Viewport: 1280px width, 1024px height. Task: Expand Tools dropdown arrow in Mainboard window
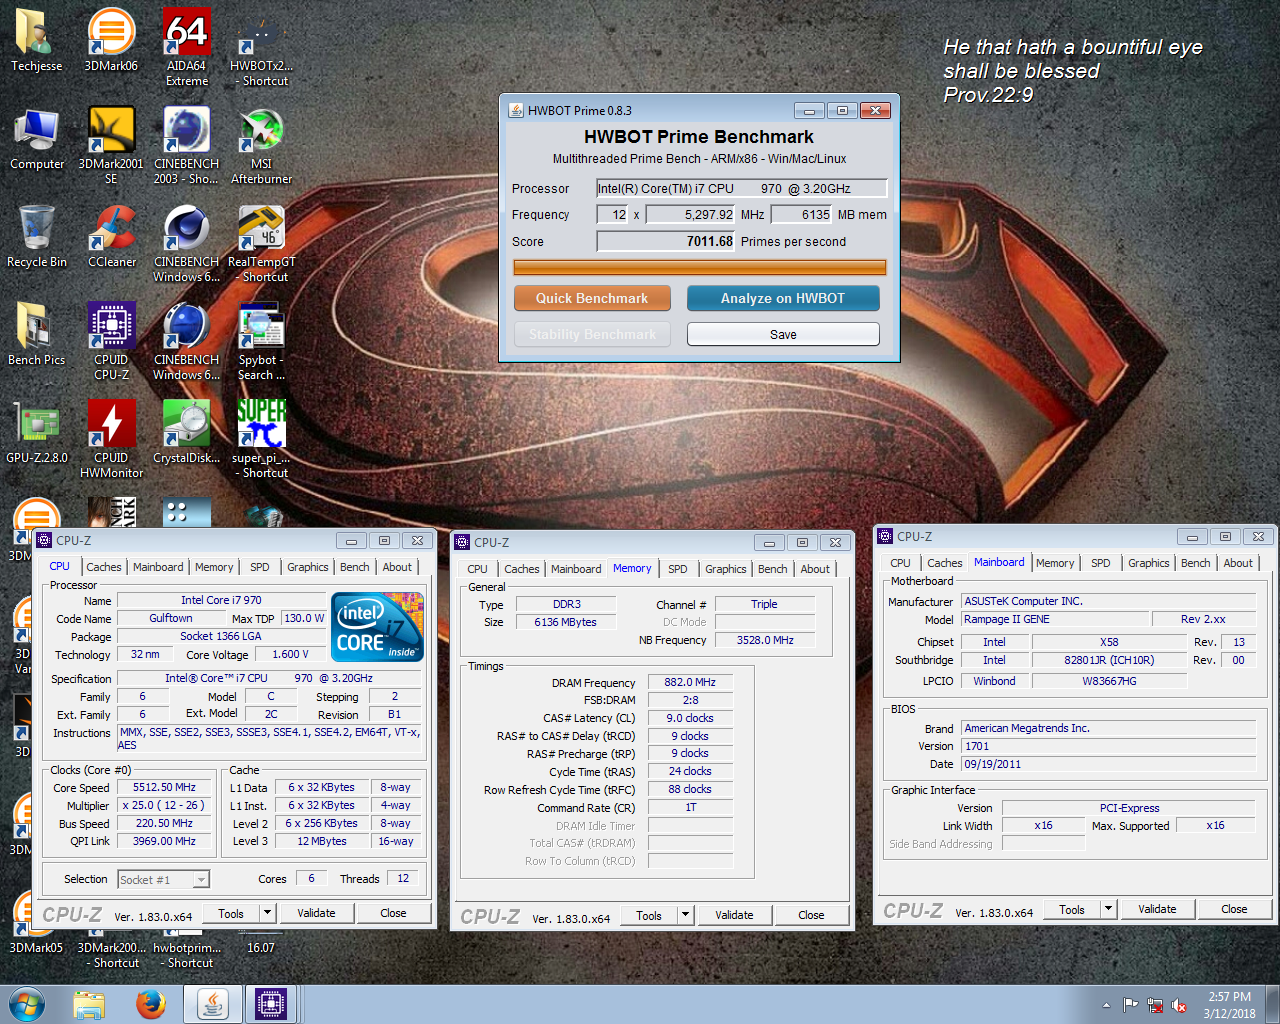click(1108, 909)
